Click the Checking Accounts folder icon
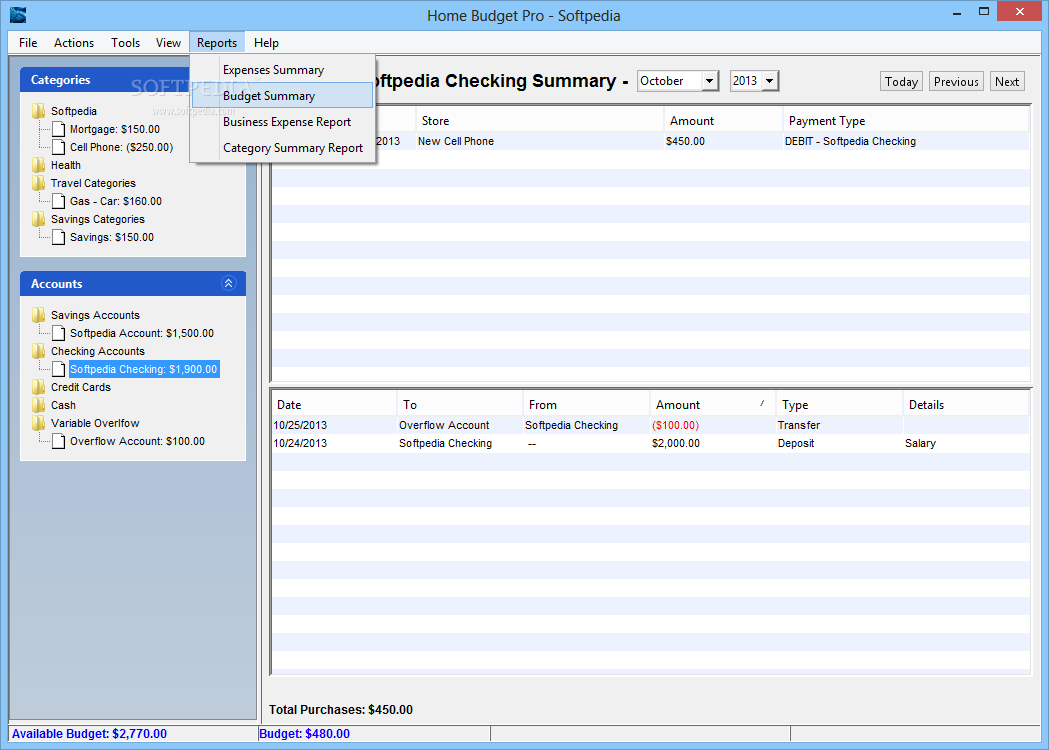This screenshot has width=1049, height=750. click(38, 351)
